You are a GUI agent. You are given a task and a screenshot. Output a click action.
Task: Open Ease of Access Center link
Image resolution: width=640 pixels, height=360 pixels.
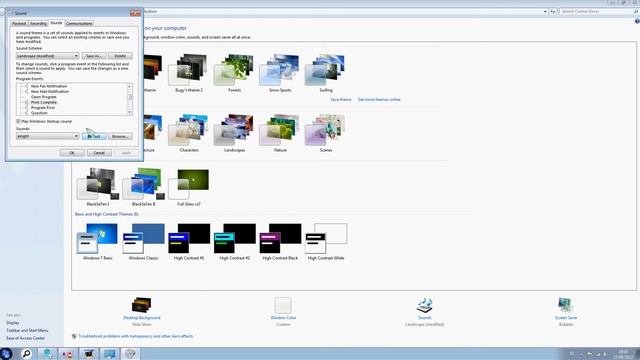point(25,338)
